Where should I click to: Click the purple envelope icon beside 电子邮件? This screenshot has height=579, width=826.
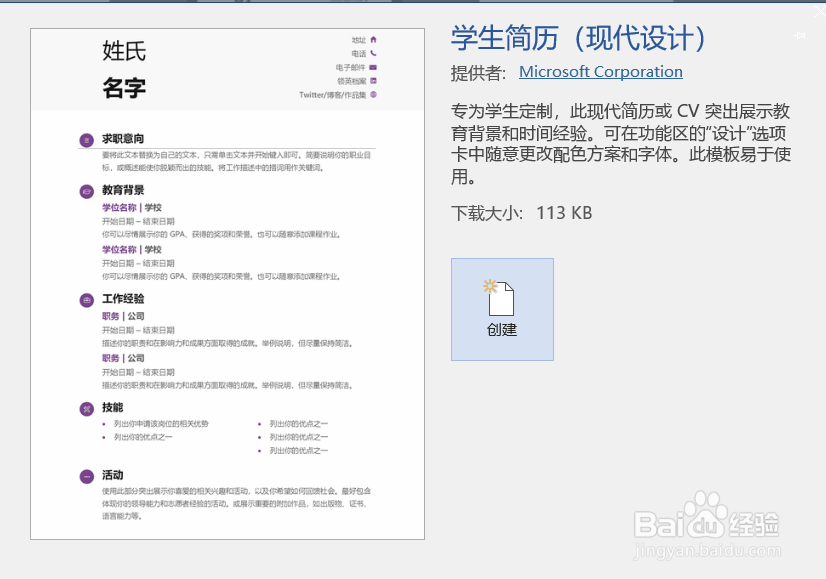373,67
